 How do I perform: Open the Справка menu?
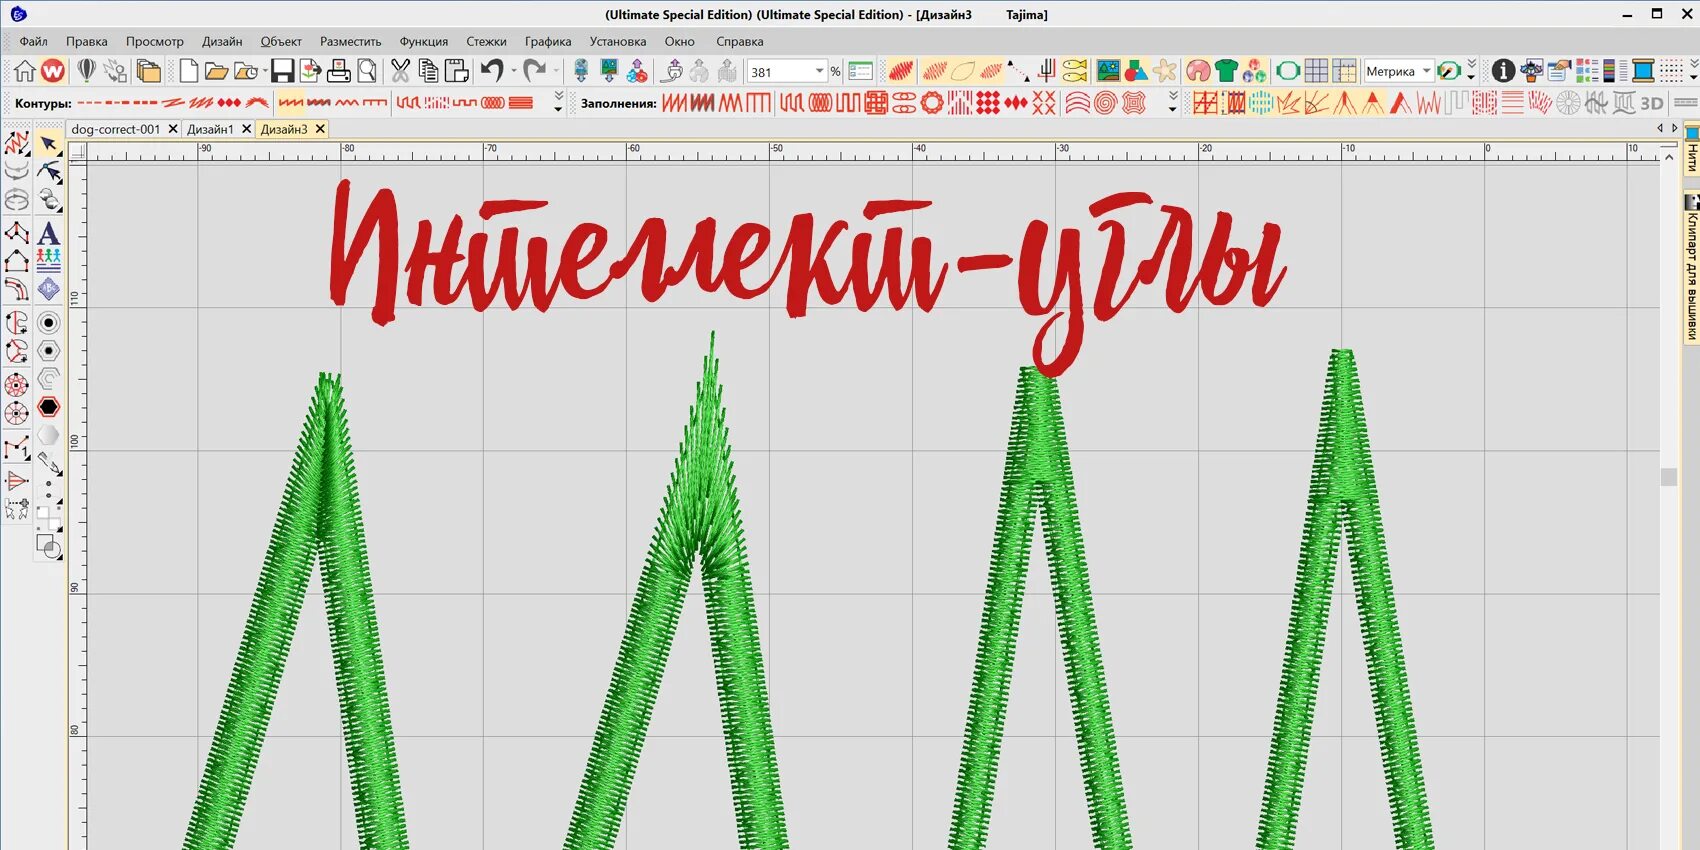[739, 41]
